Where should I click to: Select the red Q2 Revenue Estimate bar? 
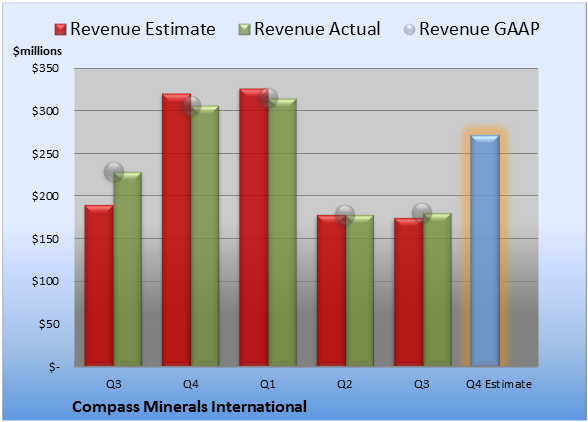click(331, 290)
